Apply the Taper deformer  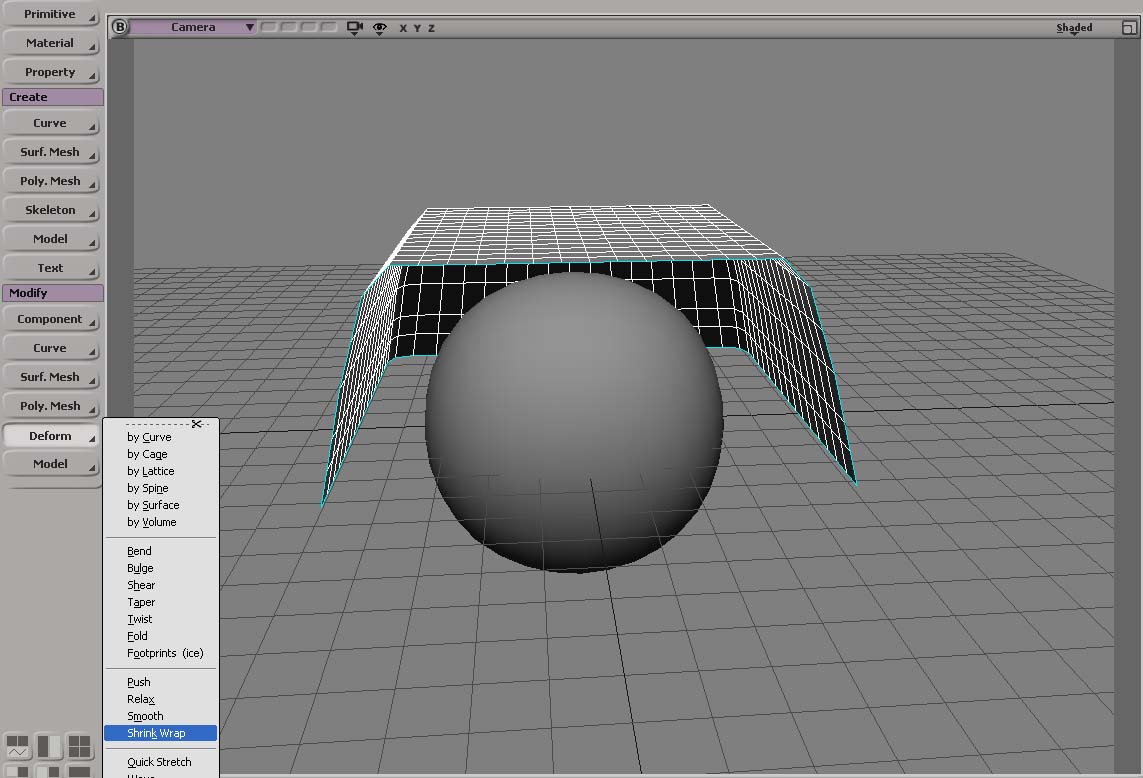(x=160, y=602)
